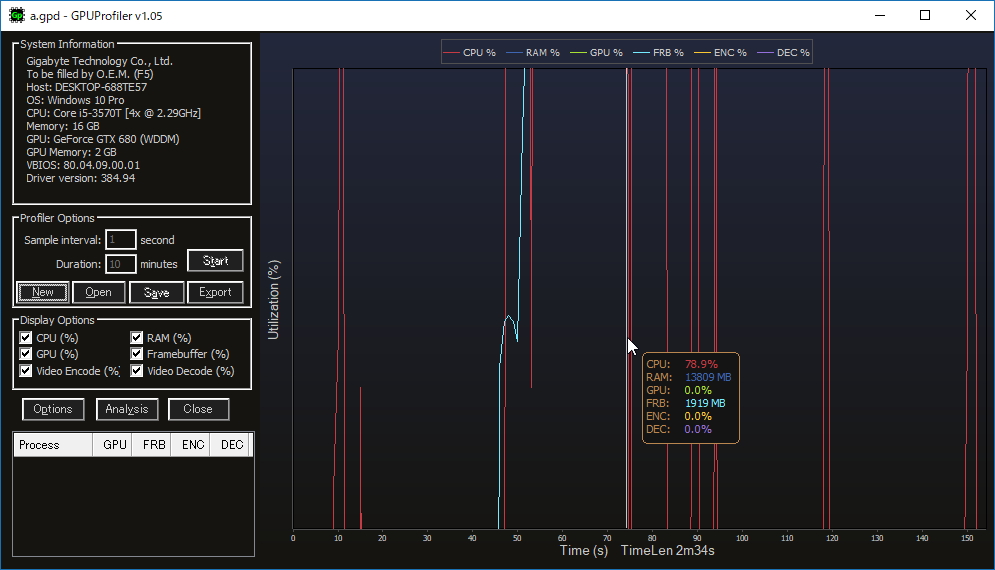Open the Options dialog button
Viewport: 995px width, 570px height.
click(x=53, y=409)
